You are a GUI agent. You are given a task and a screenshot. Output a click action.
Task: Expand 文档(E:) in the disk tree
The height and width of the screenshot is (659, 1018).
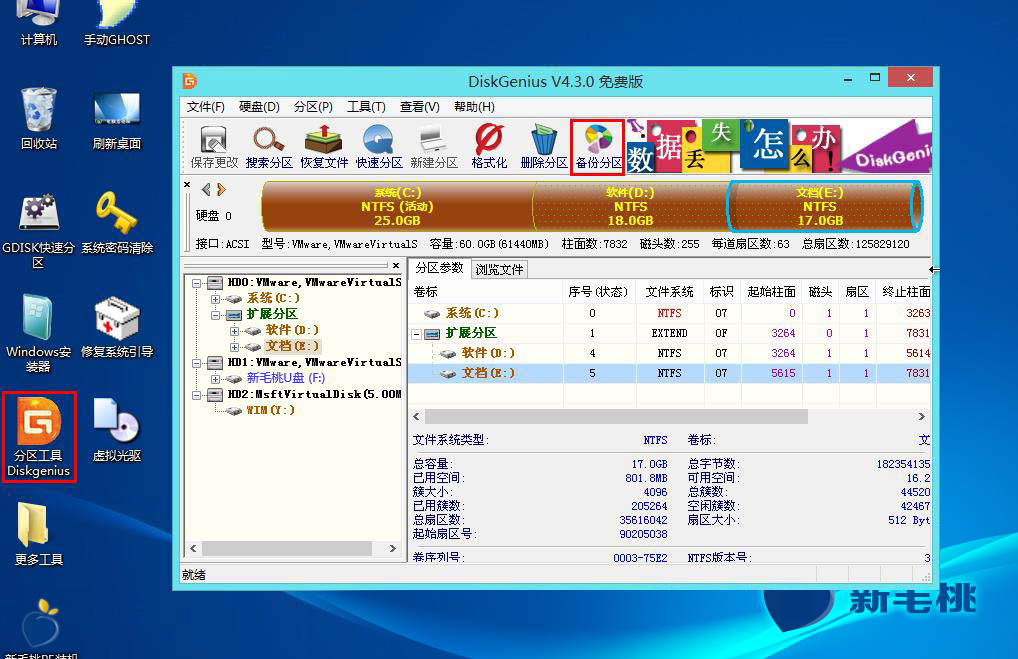tap(234, 347)
